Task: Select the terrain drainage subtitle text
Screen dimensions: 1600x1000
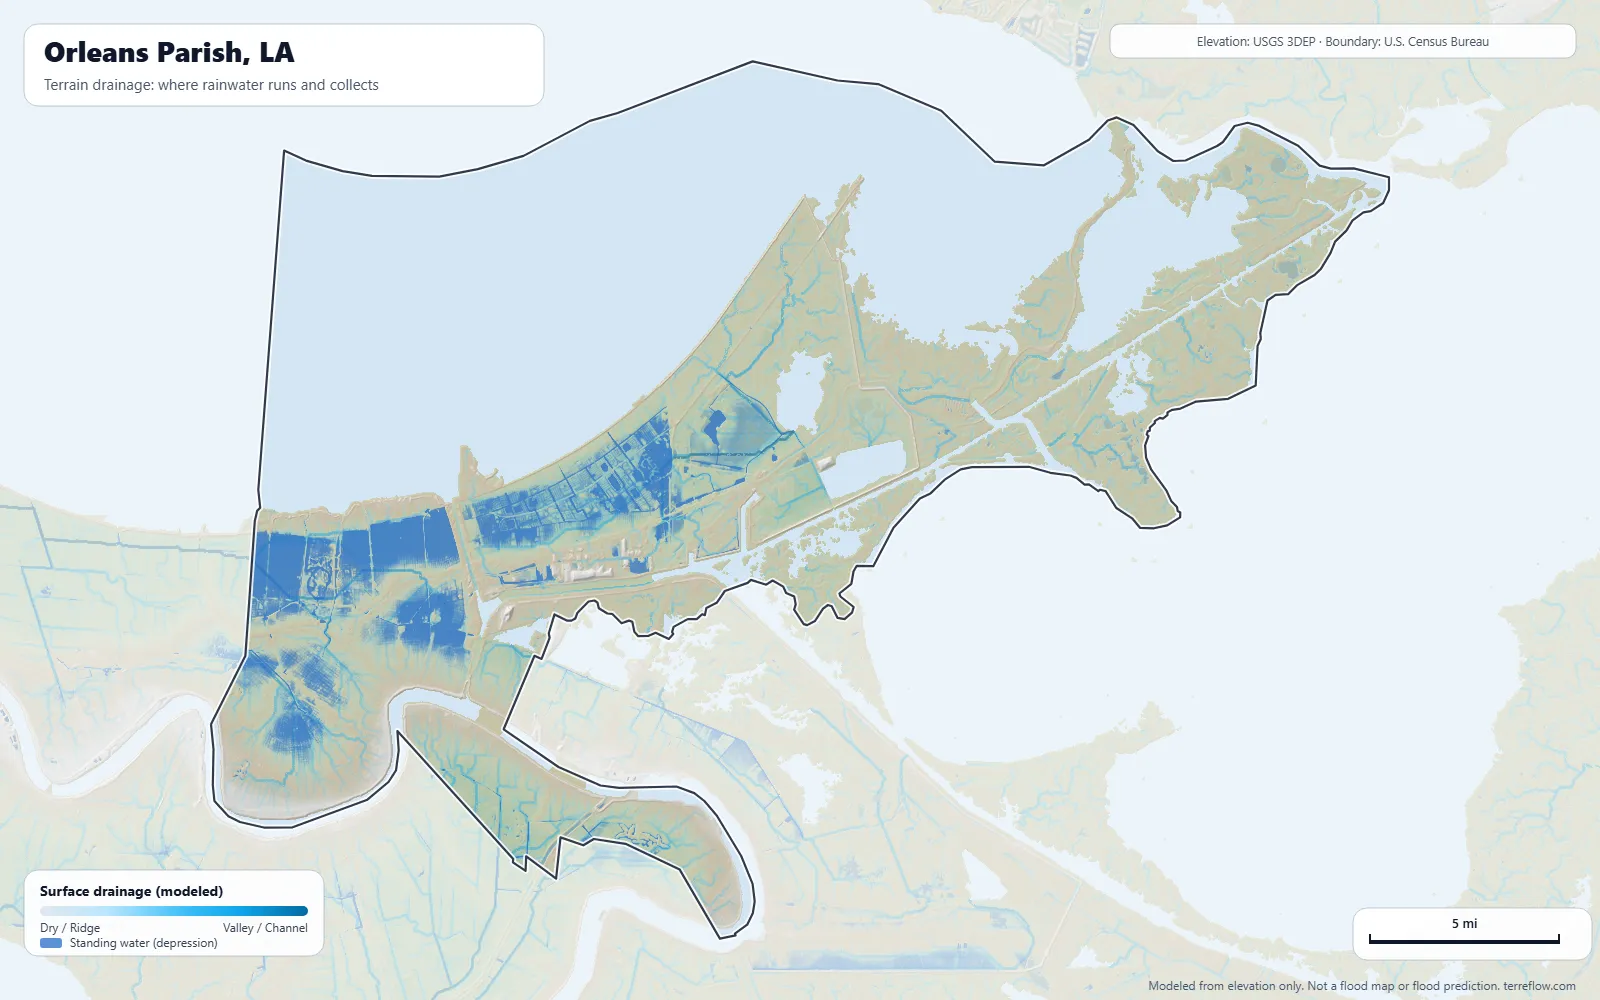Action: [211, 85]
